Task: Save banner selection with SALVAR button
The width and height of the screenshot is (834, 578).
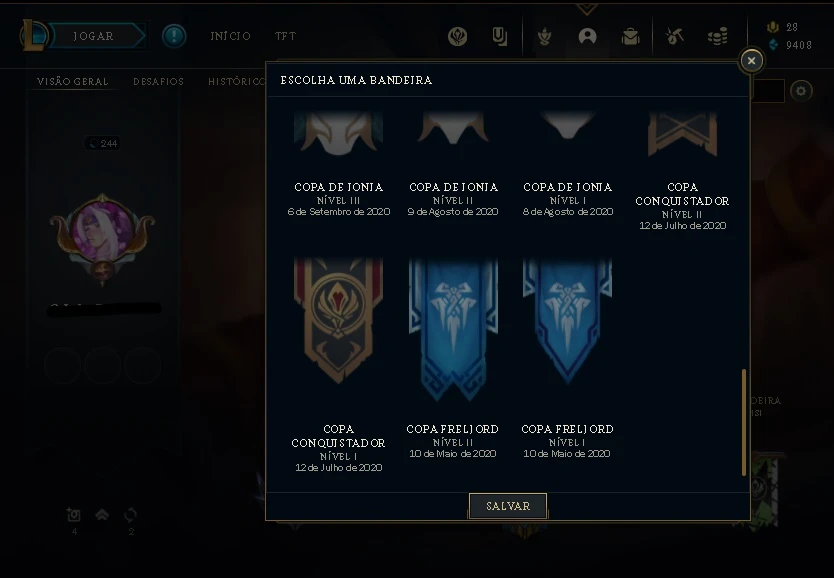Action: (508, 506)
